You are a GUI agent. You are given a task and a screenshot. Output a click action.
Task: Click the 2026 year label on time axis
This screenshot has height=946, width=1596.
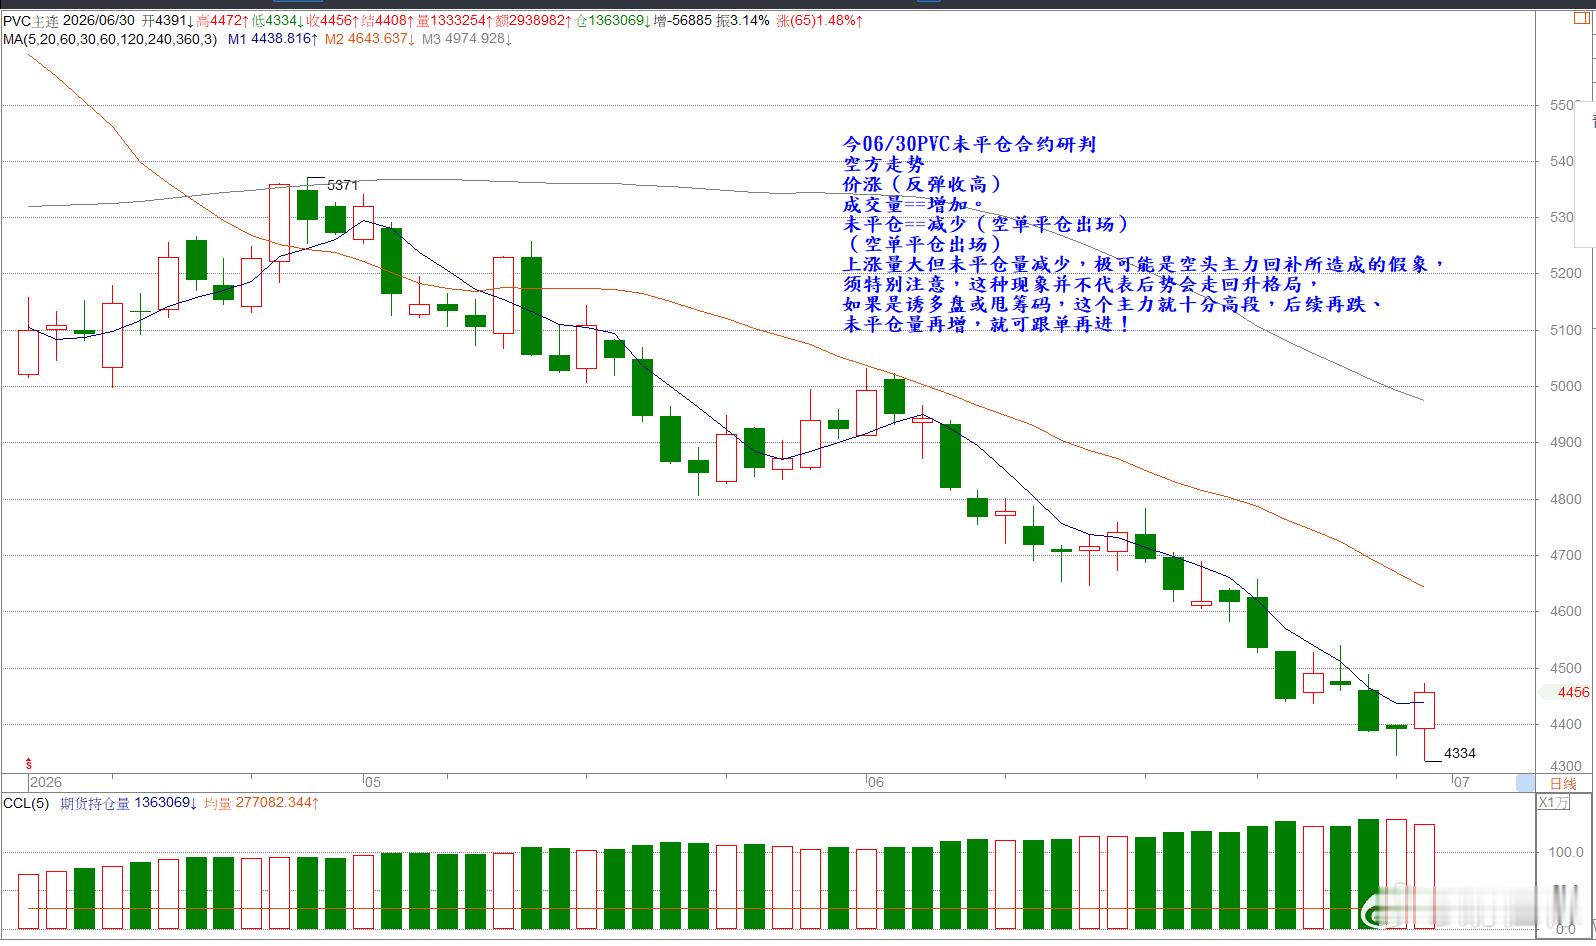coord(45,782)
